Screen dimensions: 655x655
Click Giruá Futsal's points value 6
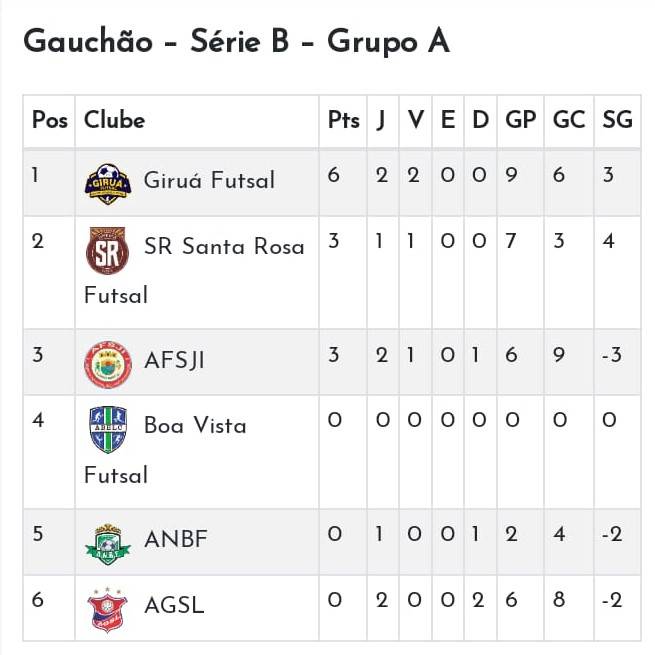pyautogui.click(x=333, y=175)
